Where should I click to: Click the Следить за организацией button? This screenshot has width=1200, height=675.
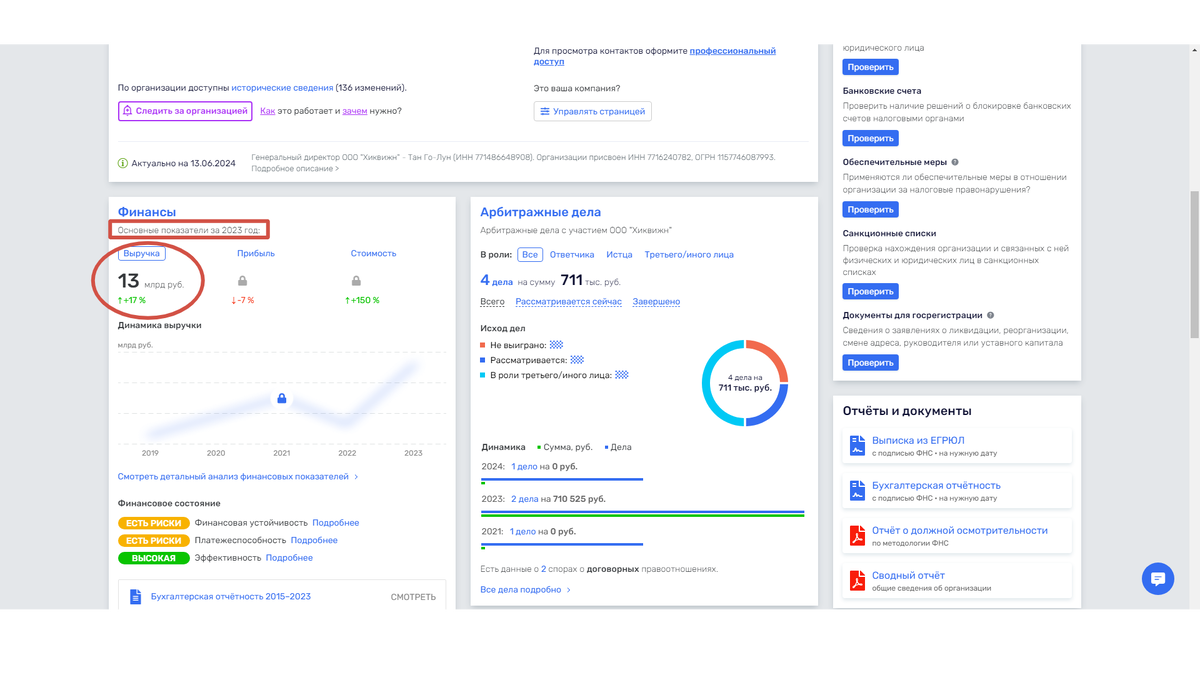[184, 111]
